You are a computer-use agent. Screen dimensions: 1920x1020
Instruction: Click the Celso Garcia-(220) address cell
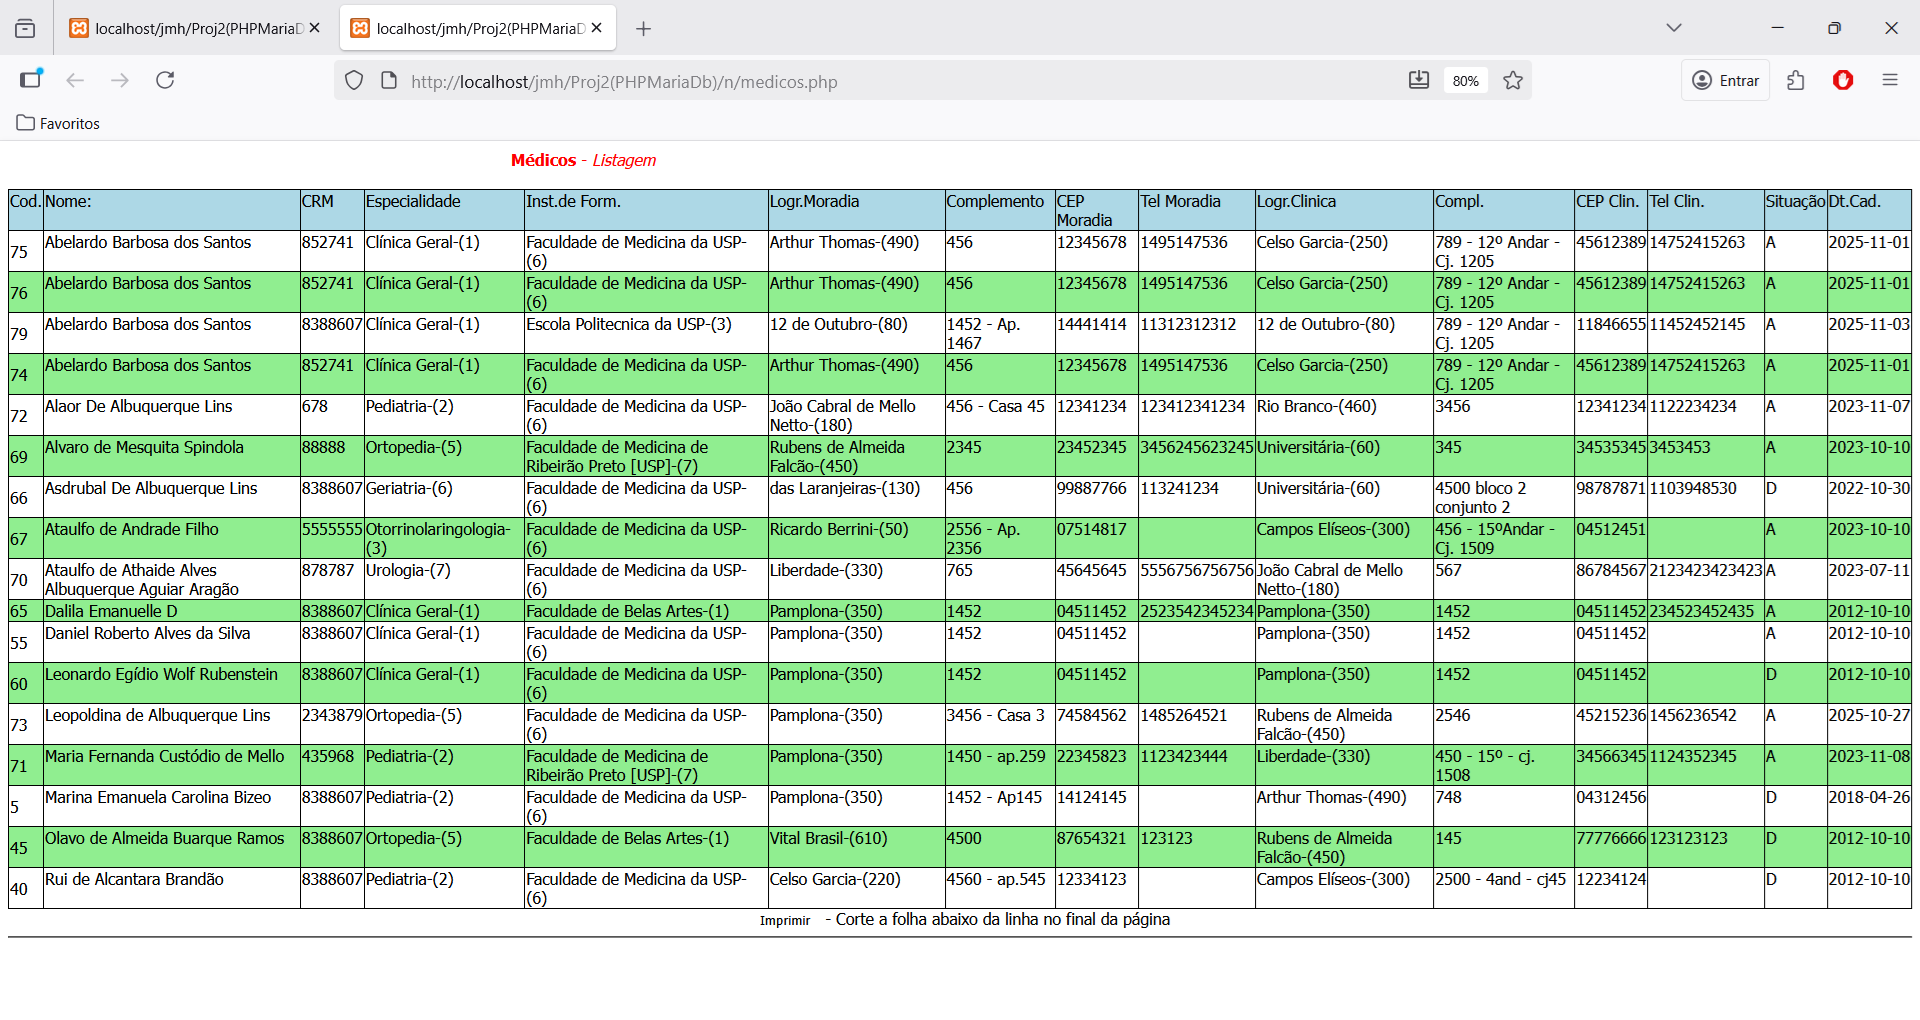point(856,888)
